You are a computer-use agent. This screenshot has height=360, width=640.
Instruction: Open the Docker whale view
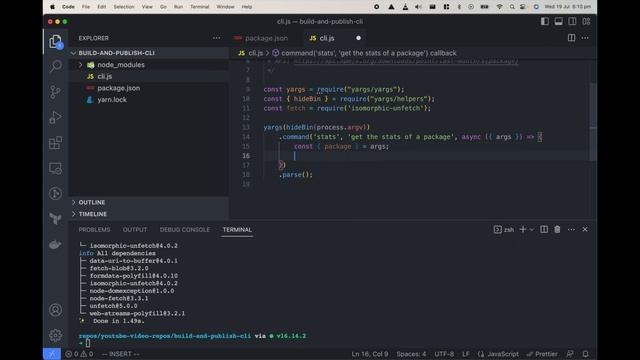56,244
